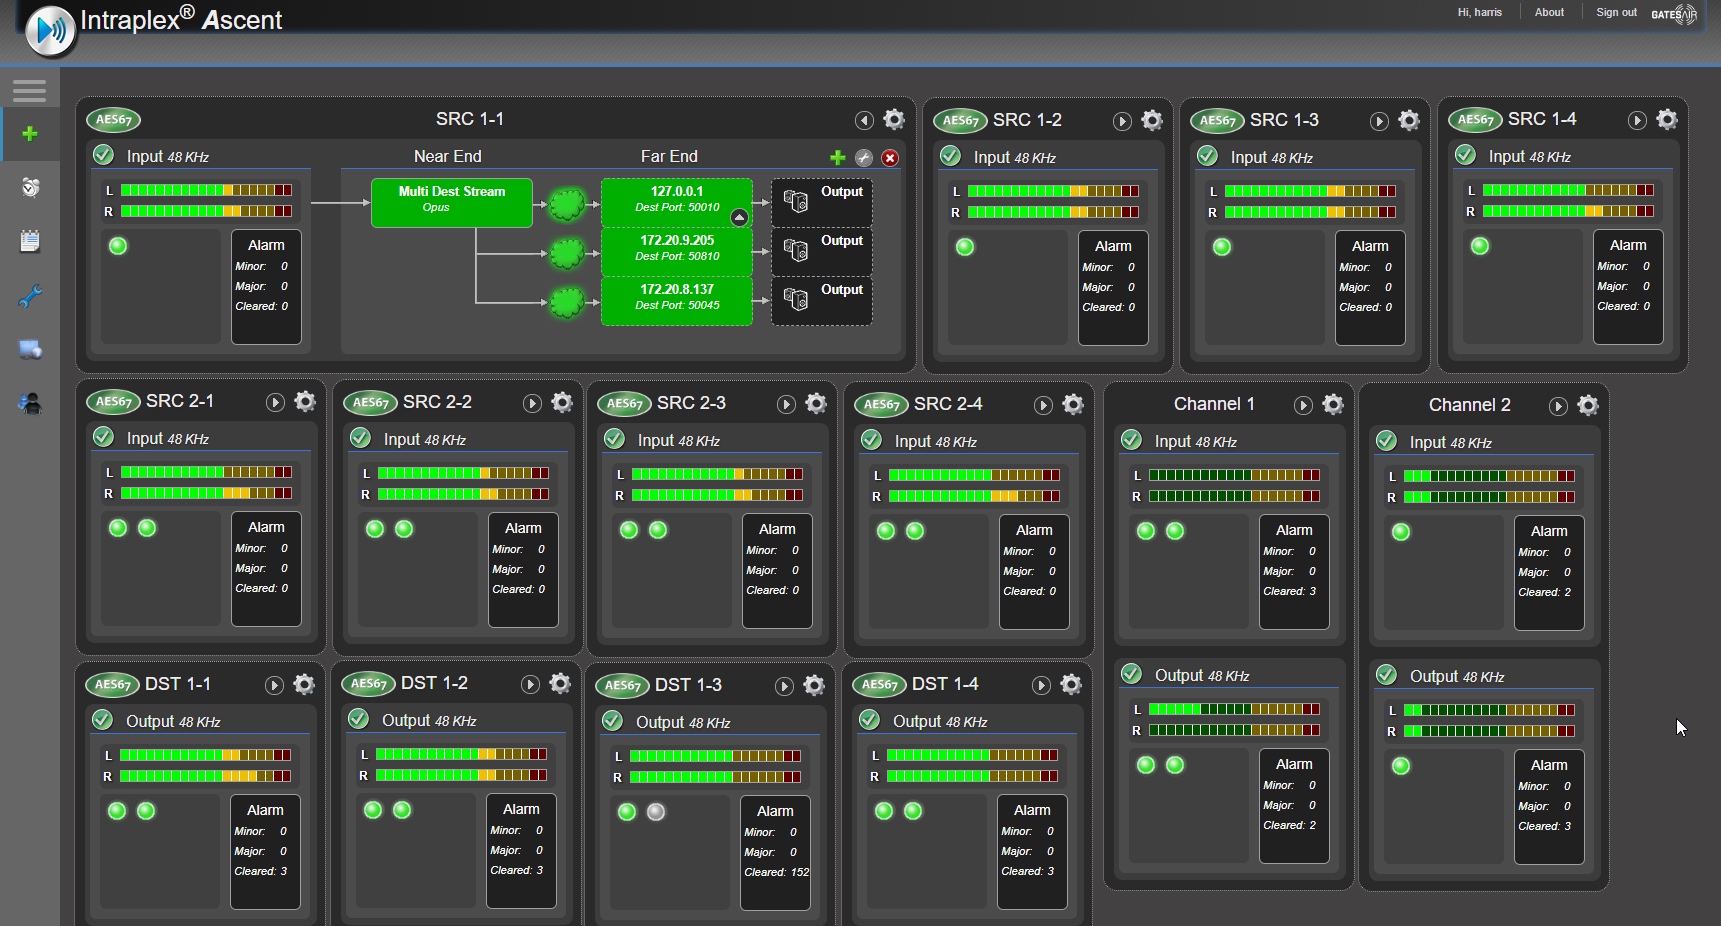
Task: Click the green plus icon in the sidebar
Action: click(31, 135)
